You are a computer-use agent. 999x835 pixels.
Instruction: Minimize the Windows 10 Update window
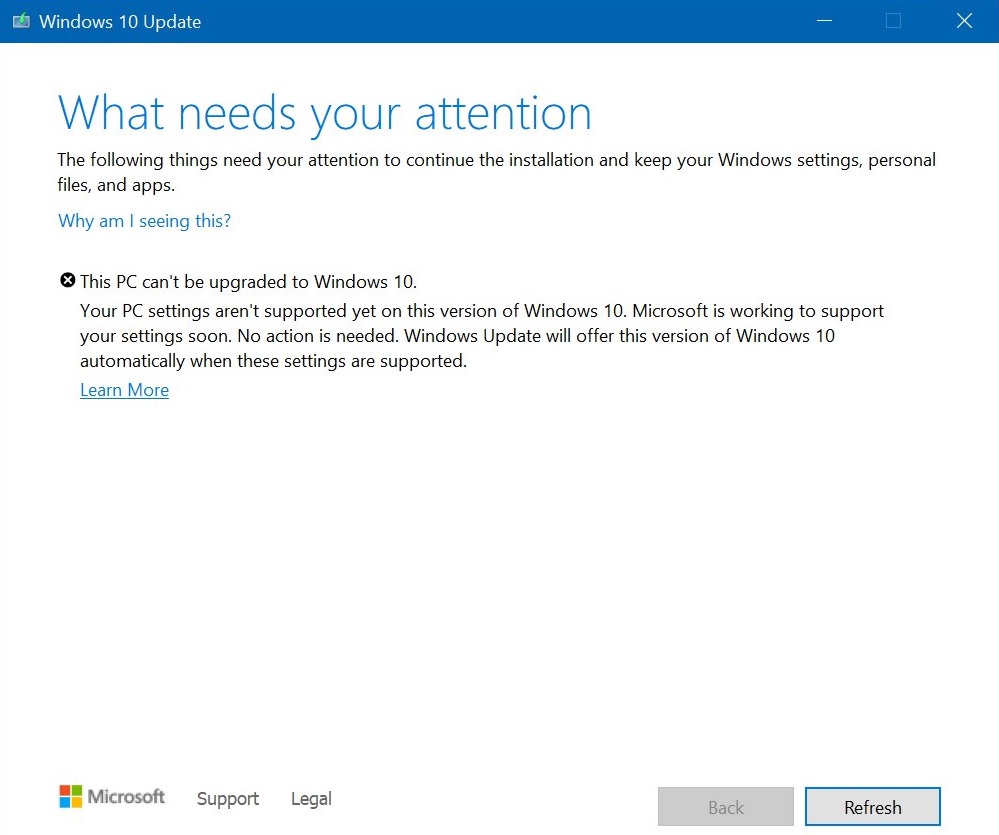coord(824,21)
